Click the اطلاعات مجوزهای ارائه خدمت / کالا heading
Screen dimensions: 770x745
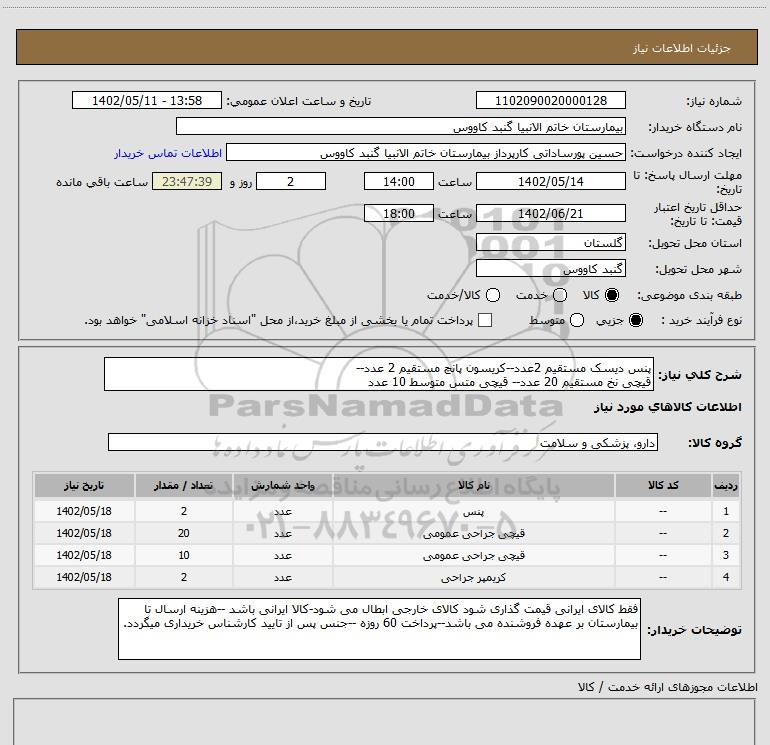[667, 687]
